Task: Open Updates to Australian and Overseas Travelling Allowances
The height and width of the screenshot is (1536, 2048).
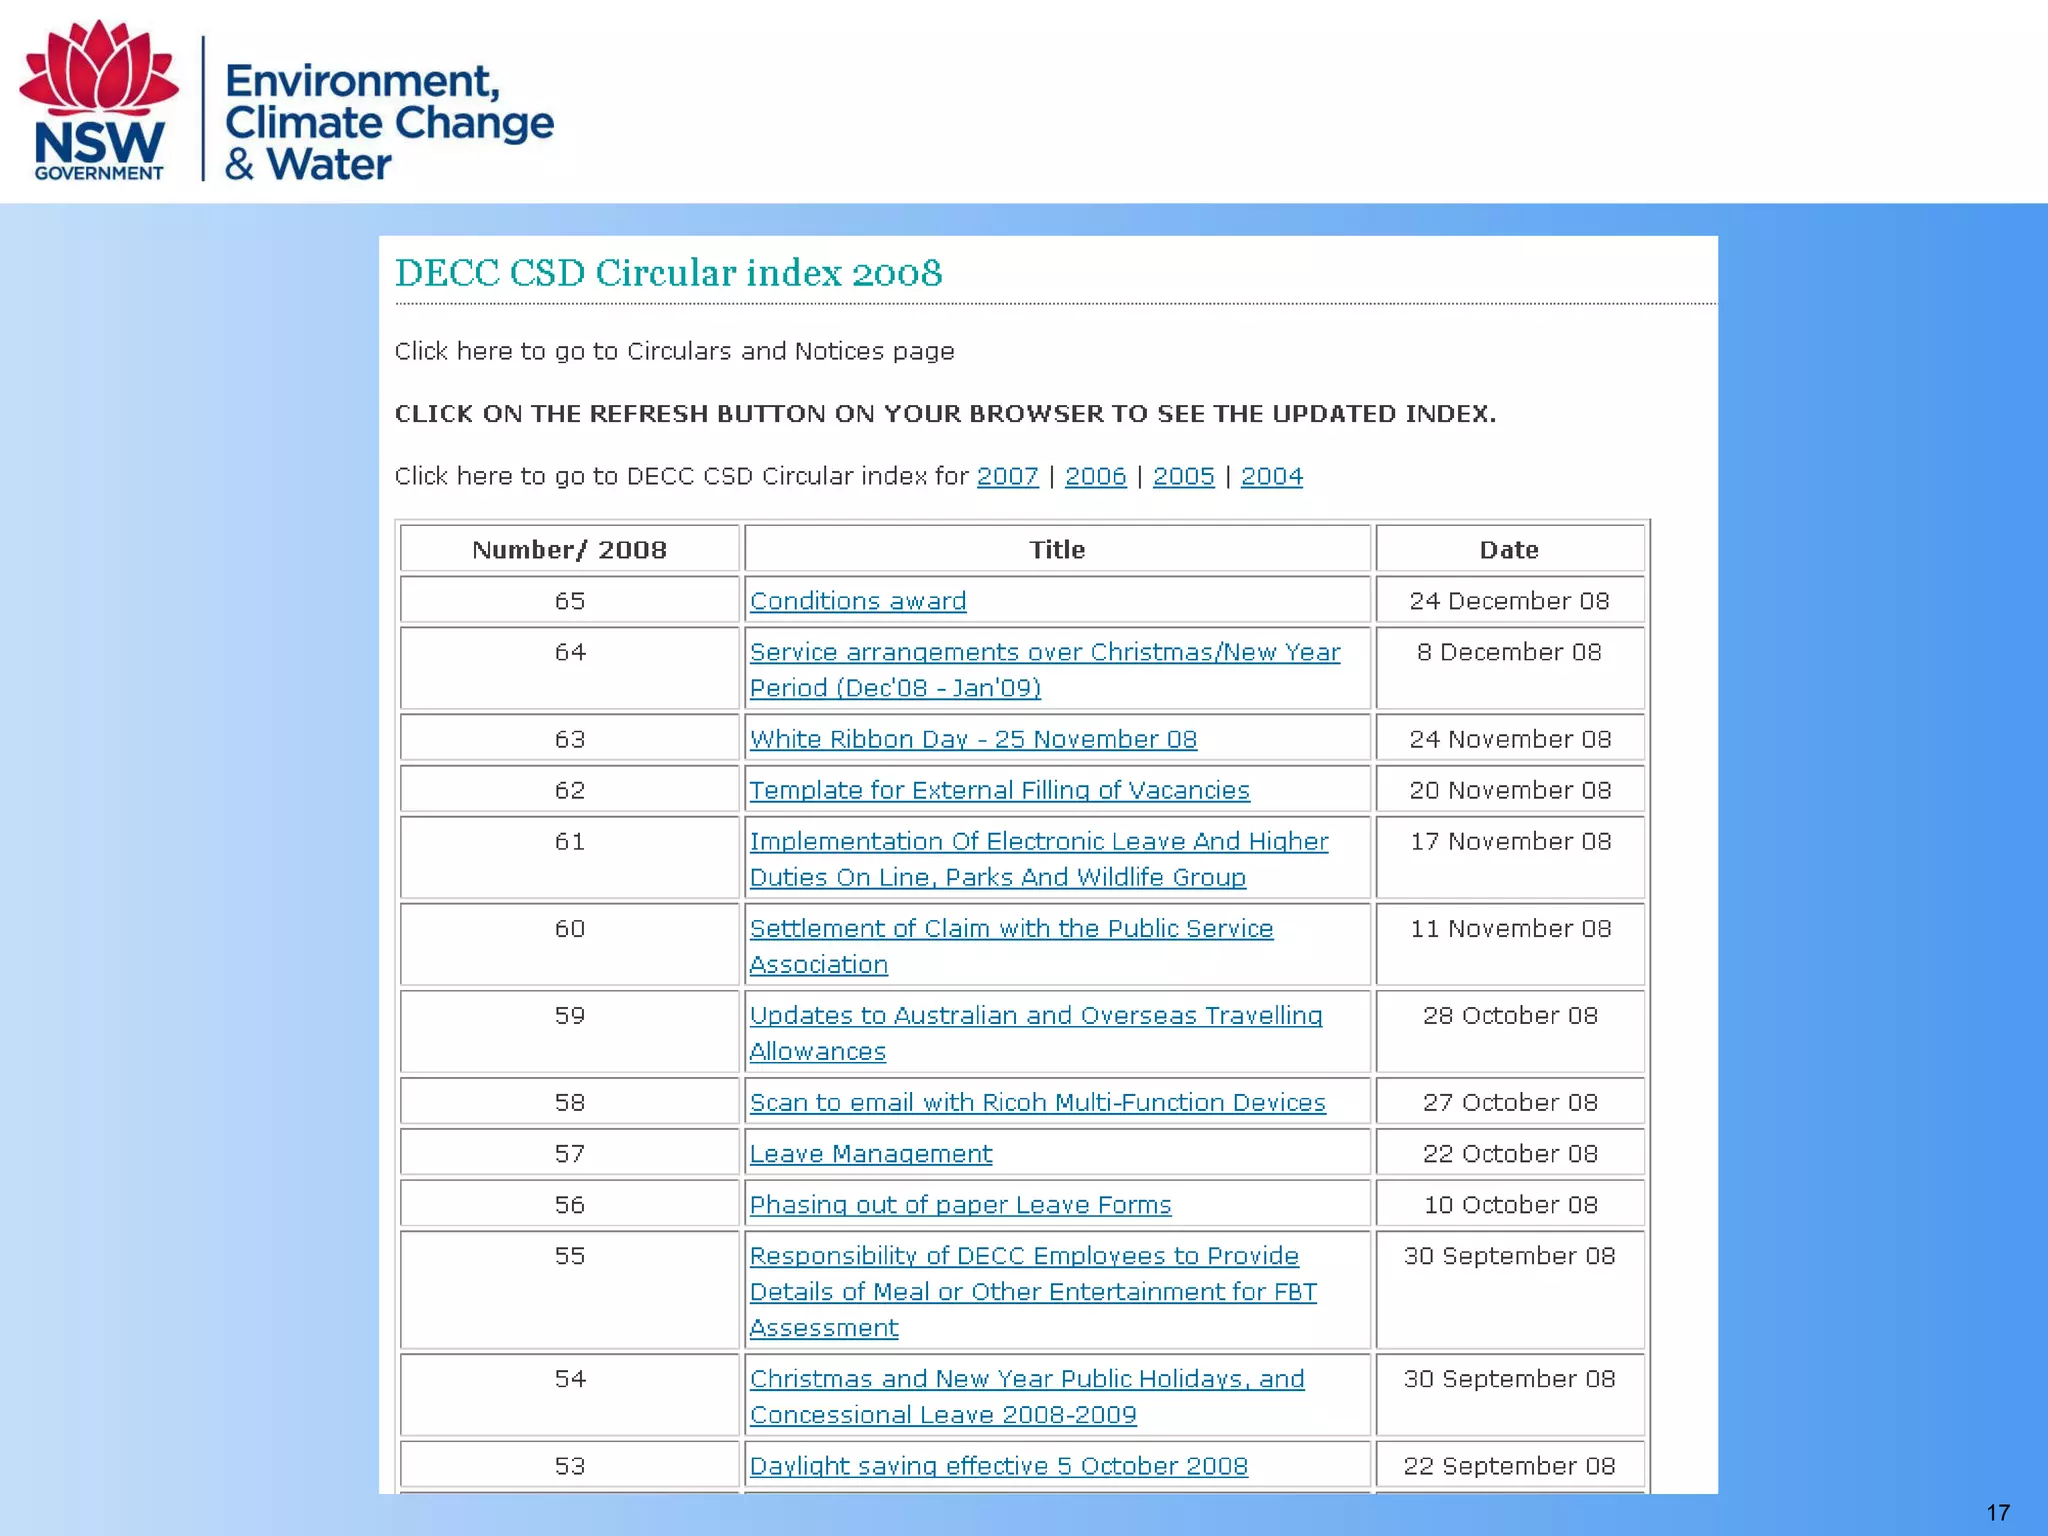Action: tap(1035, 1015)
